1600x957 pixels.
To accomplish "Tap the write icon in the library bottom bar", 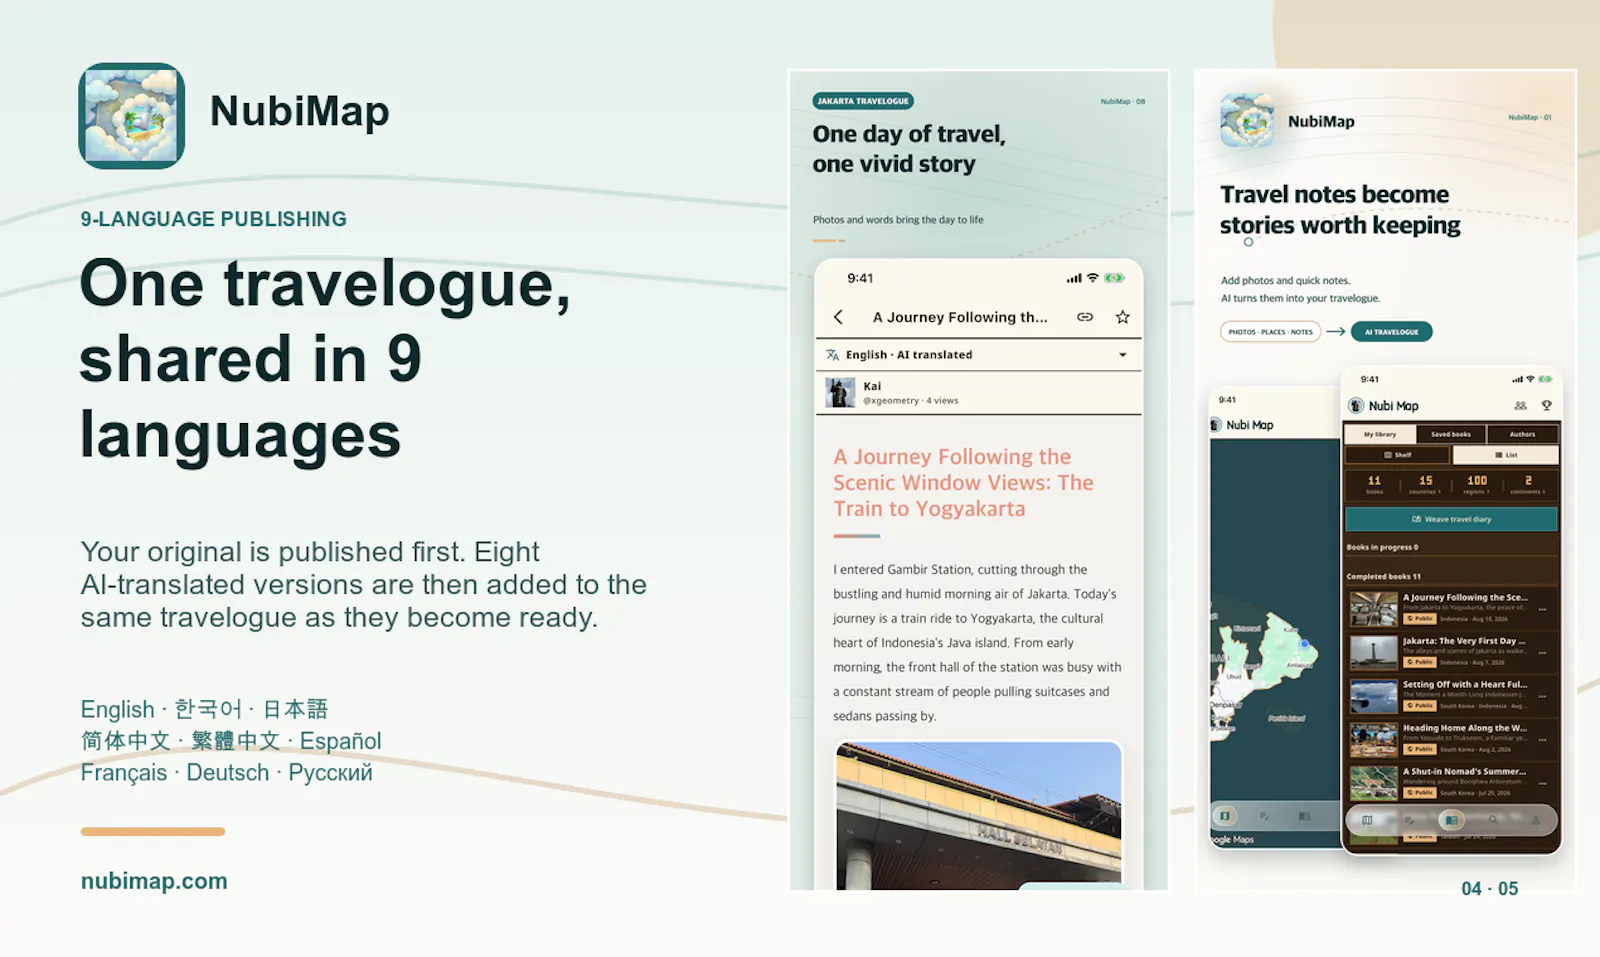I will (x=1409, y=820).
